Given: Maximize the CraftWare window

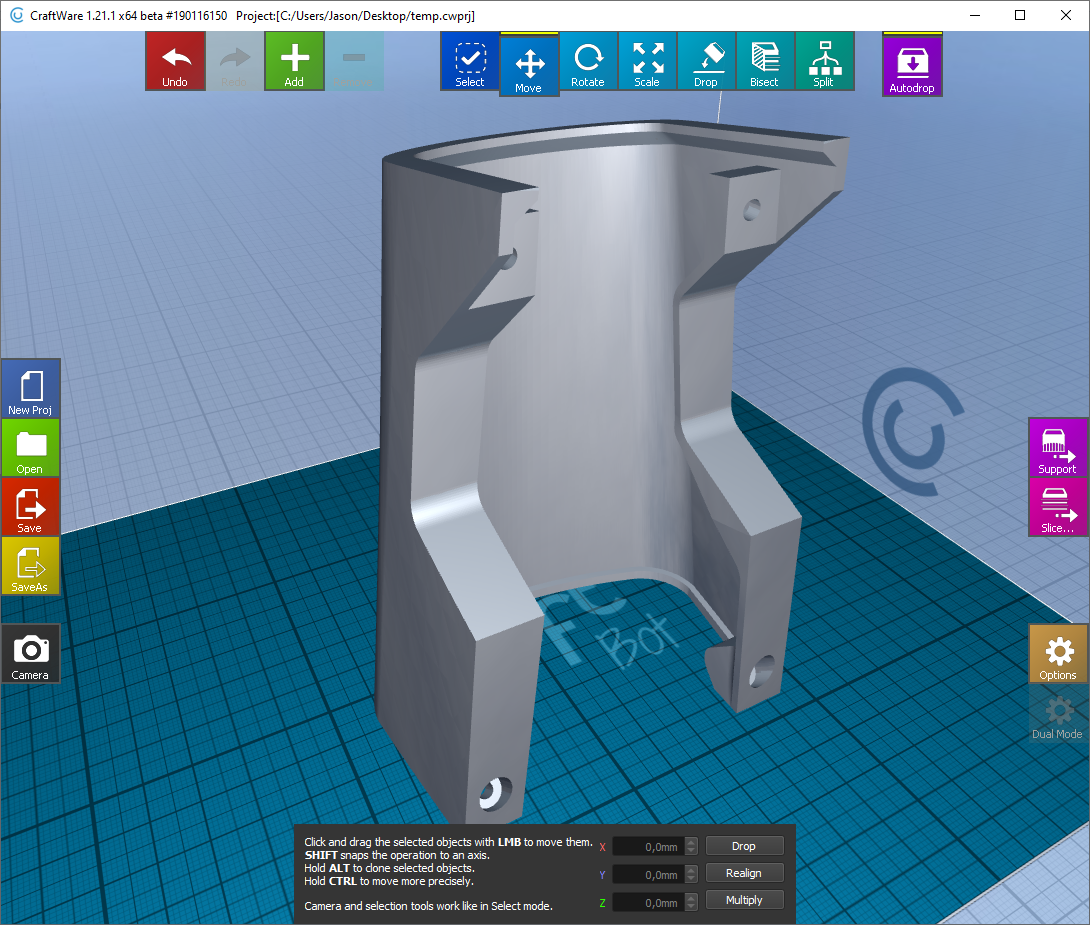Looking at the screenshot, I should click(1020, 15).
